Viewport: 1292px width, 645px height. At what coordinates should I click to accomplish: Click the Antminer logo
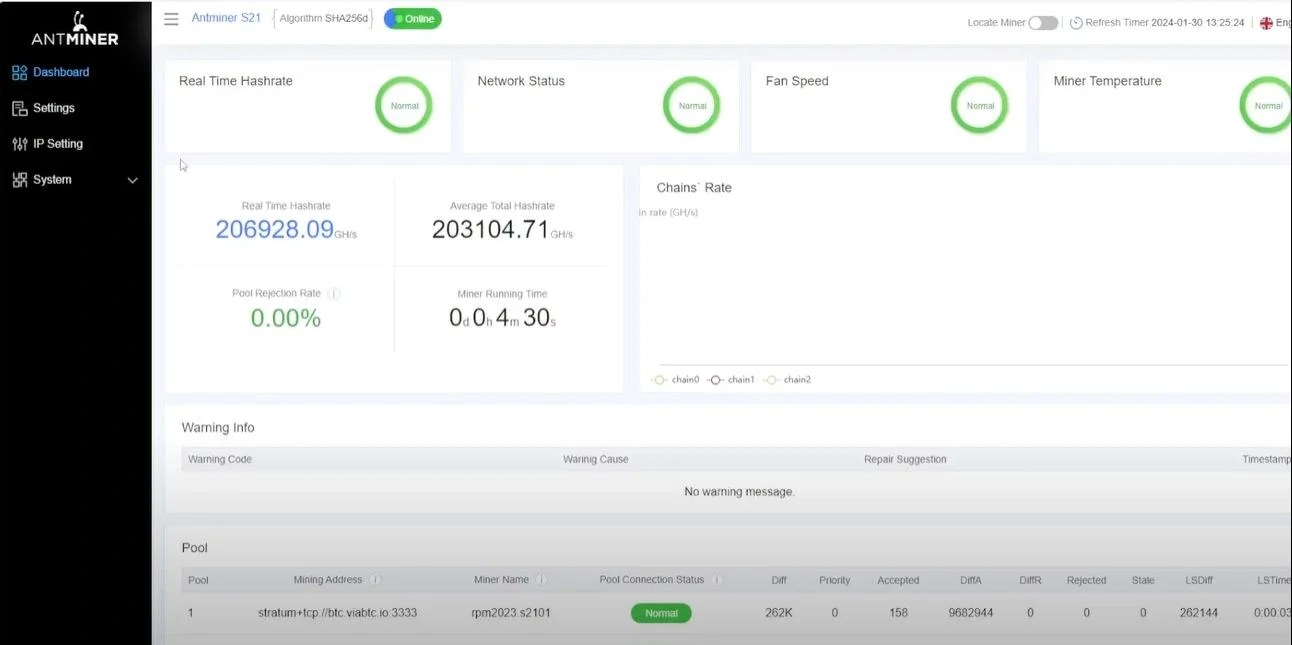click(x=75, y=28)
